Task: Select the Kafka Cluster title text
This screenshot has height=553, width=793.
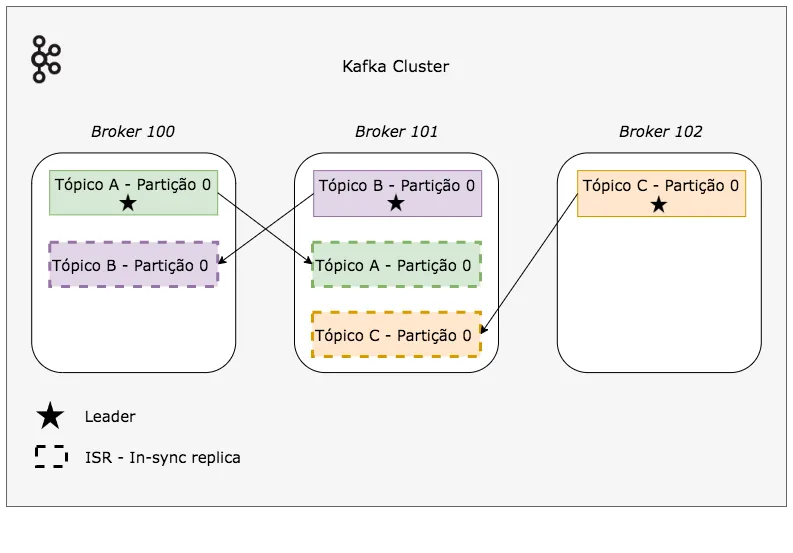Action: (396, 67)
